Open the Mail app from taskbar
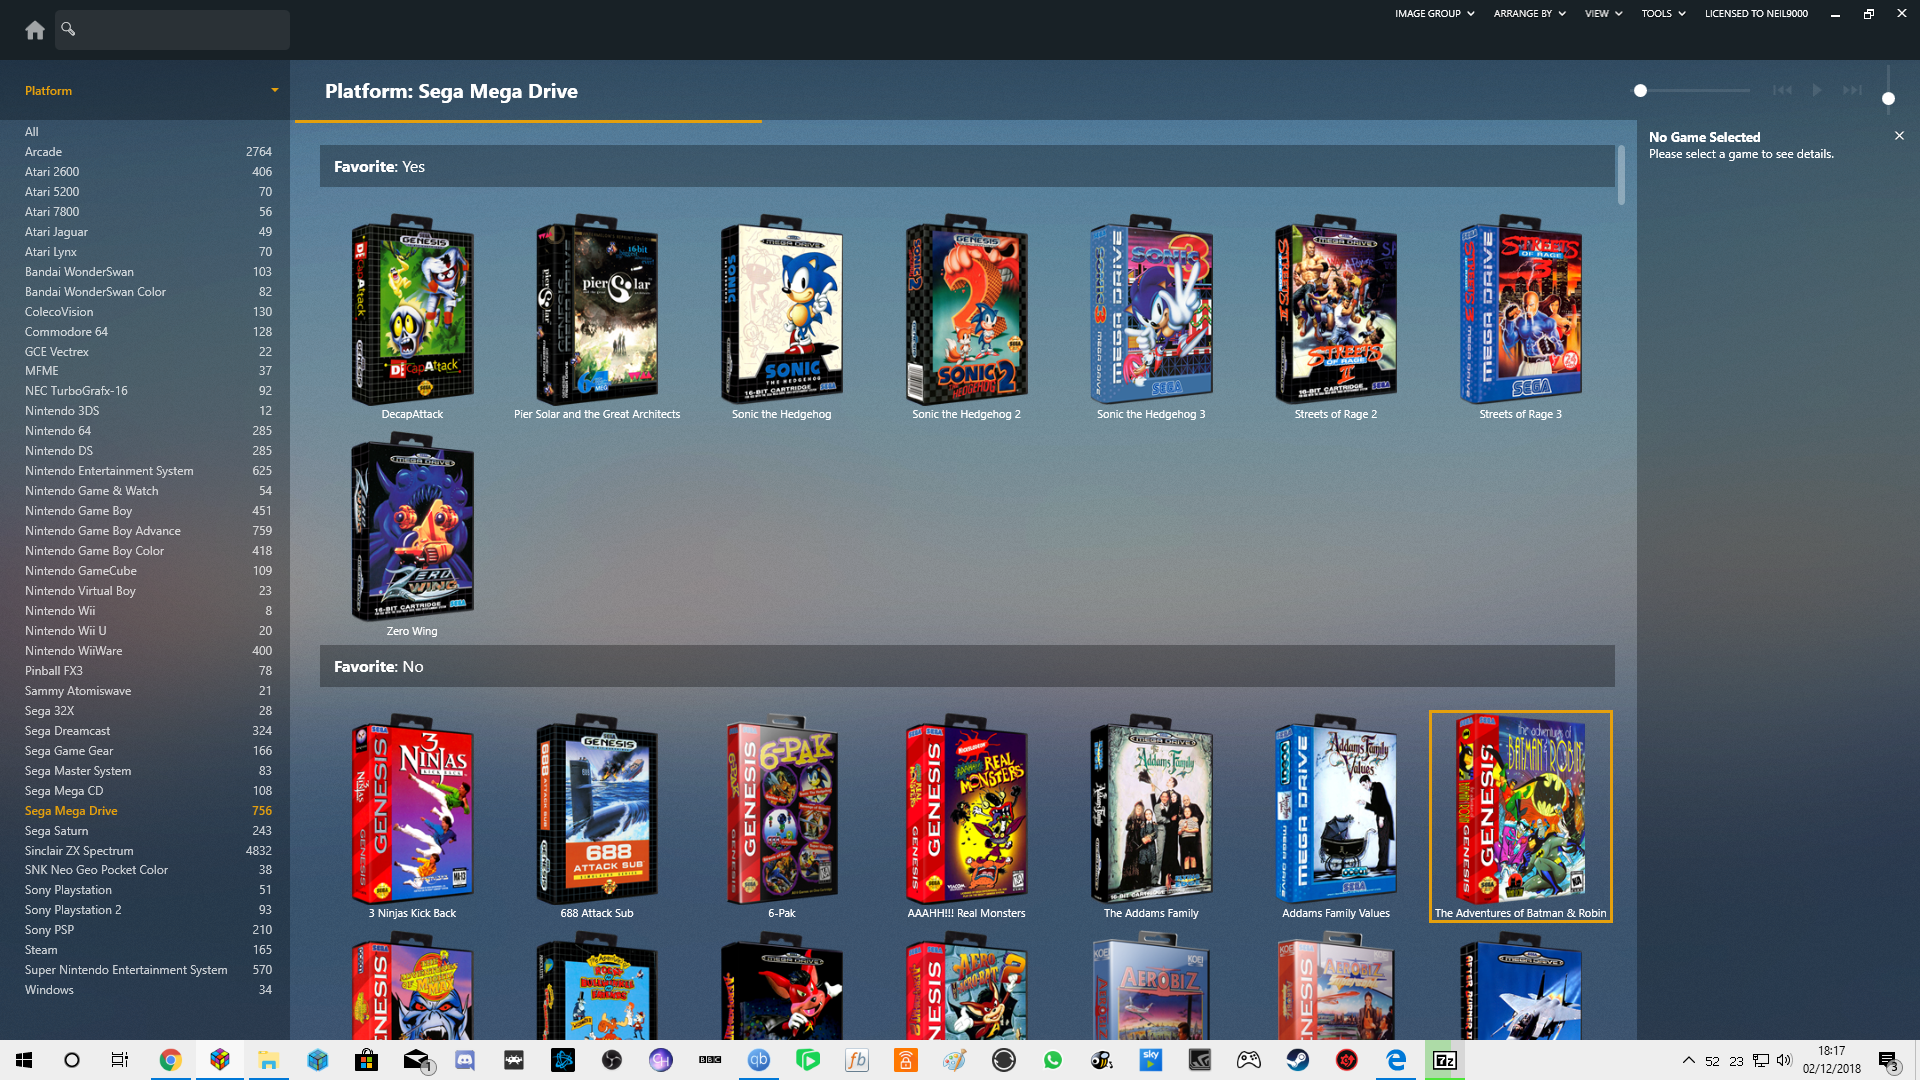Image resolution: width=1920 pixels, height=1080 pixels. (x=416, y=1060)
